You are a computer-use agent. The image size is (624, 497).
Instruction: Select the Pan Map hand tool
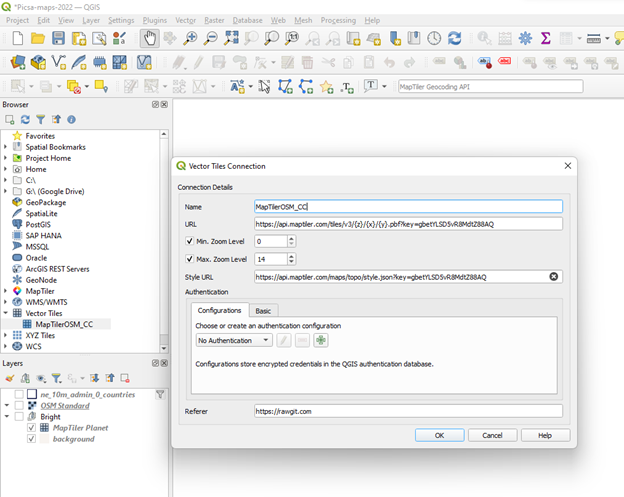point(149,39)
